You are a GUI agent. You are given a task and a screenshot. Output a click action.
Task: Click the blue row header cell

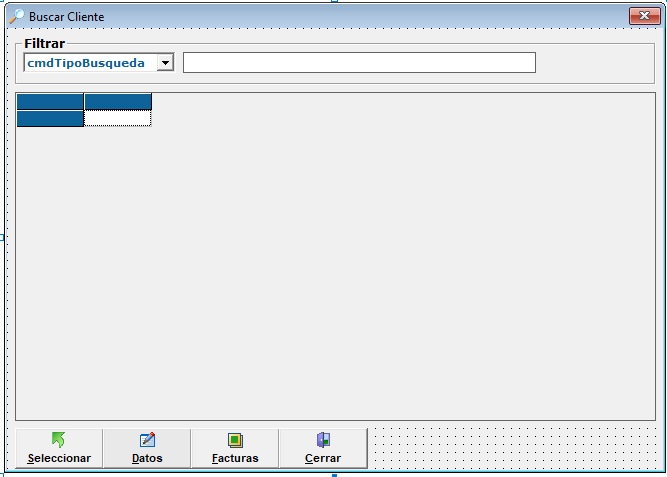(50, 118)
